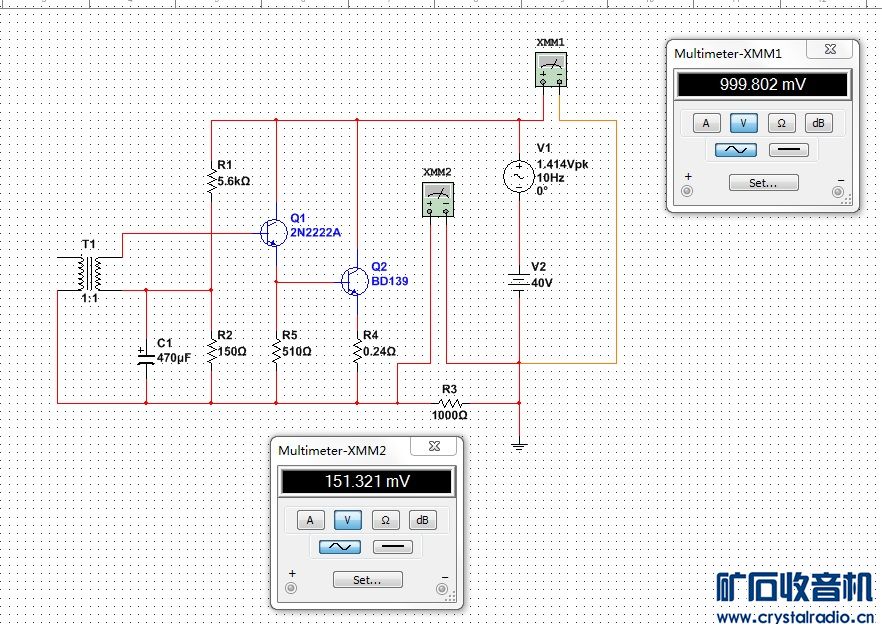This screenshot has height=630, width=882.
Task: Select resistor R4 symbol
Action: pyautogui.click(x=357, y=351)
